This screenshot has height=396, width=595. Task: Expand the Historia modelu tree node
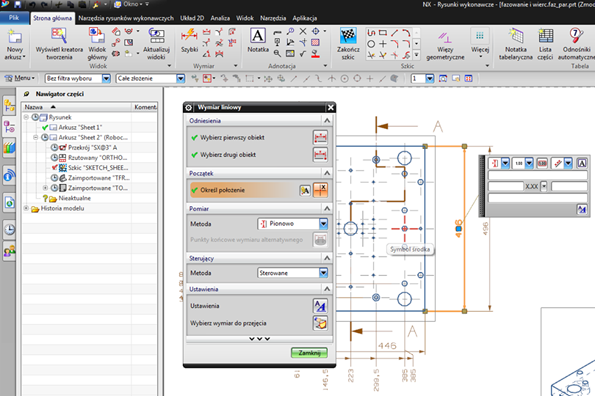coord(26,208)
